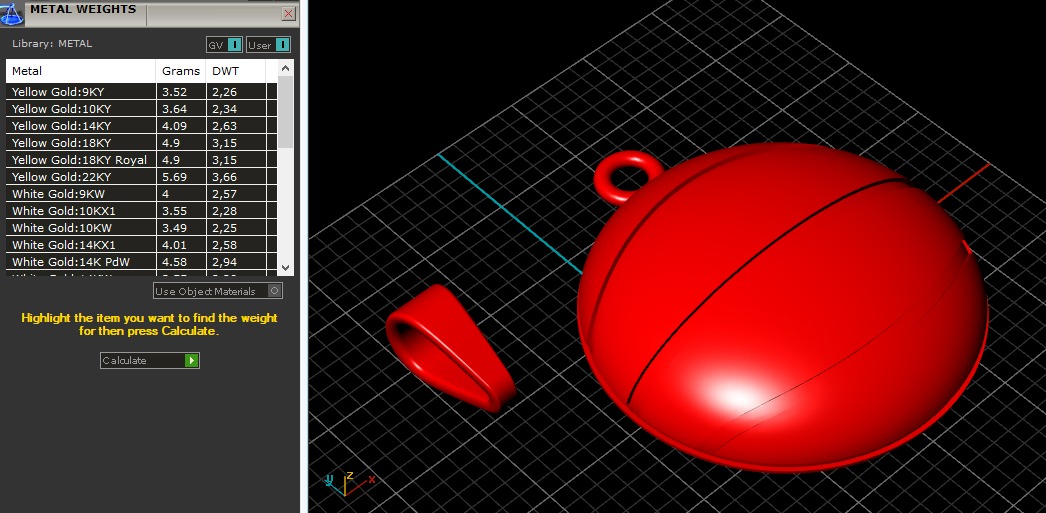The width and height of the screenshot is (1046, 513).
Task: Toggle the User library switch
Action: [x=268, y=45]
